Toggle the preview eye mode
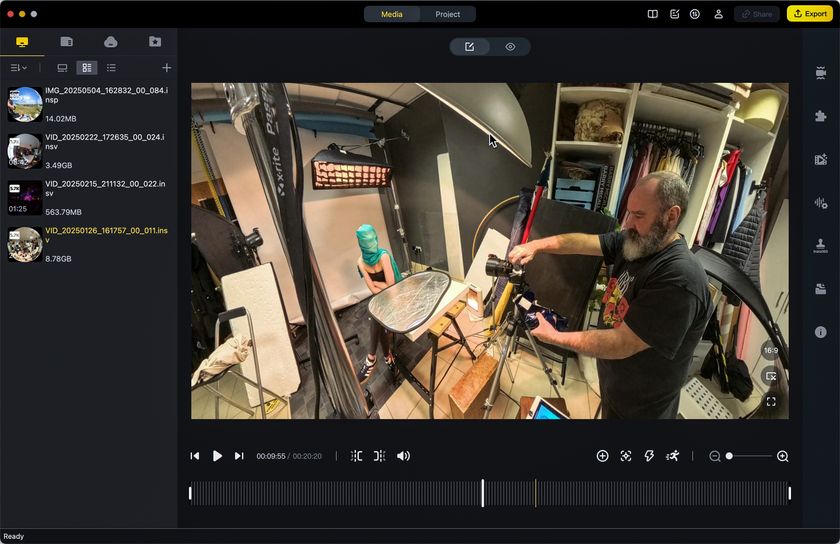The width and height of the screenshot is (840, 544). coord(510,47)
